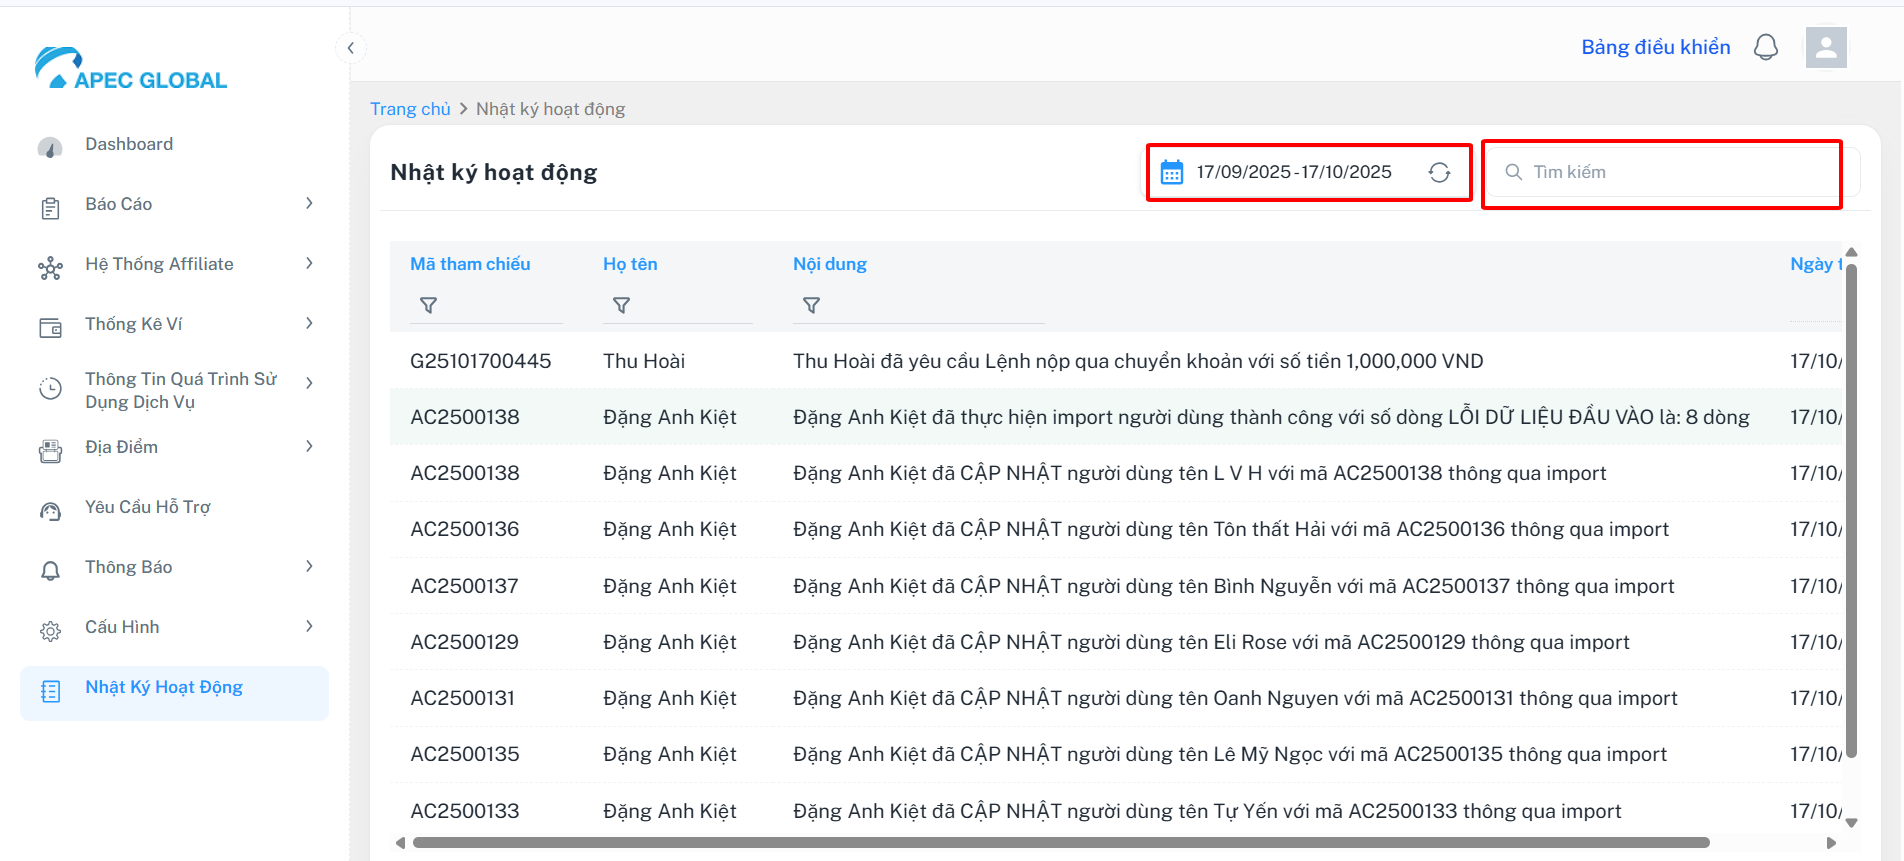Click the Bảng điều khiển link

(x=1655, y=47)
